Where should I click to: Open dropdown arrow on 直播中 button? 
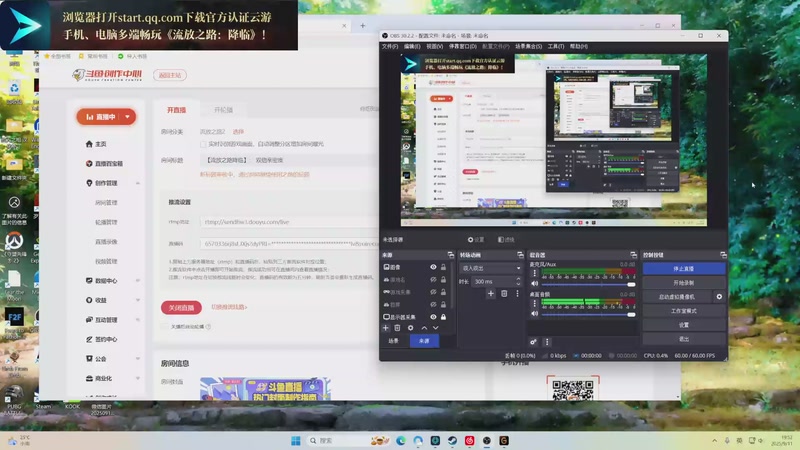tap(127, 117)
